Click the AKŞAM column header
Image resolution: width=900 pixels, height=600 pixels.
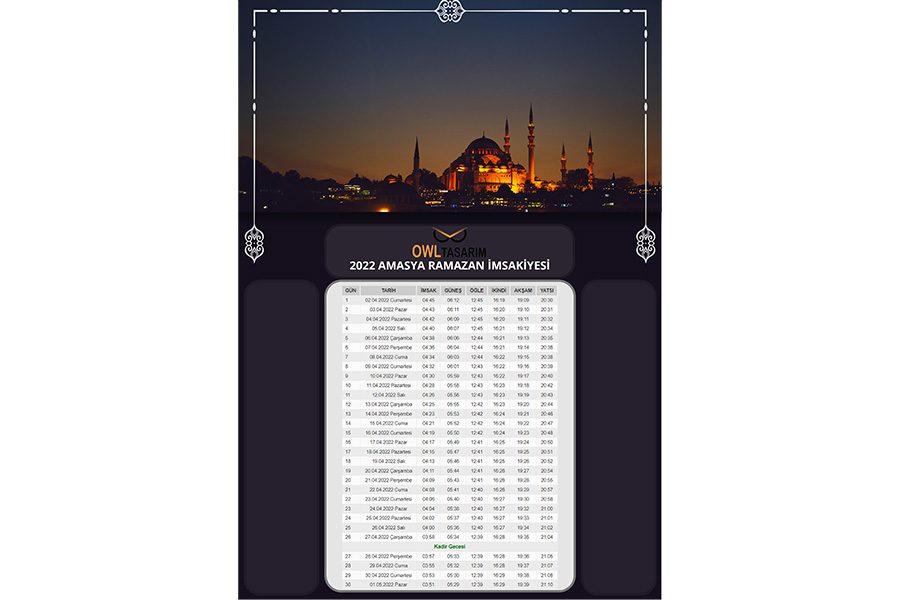coord(523,291)
